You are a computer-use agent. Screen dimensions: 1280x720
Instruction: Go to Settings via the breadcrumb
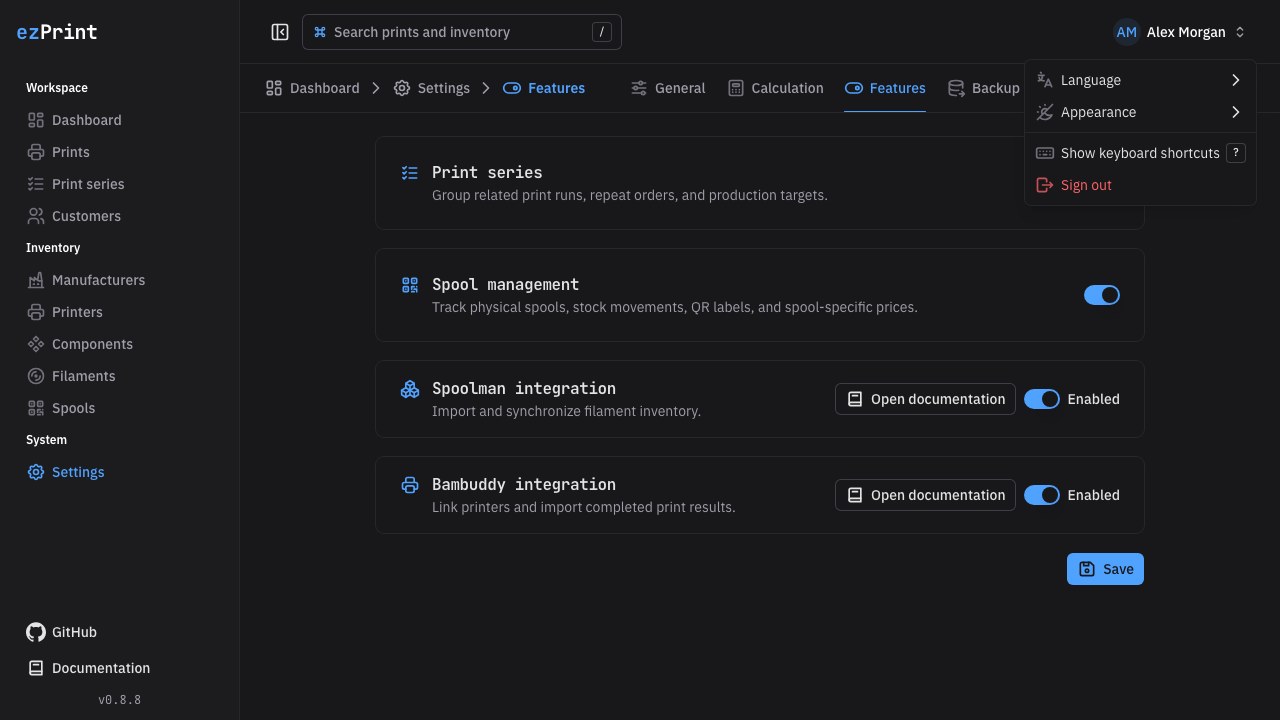[x=432, y=88]
